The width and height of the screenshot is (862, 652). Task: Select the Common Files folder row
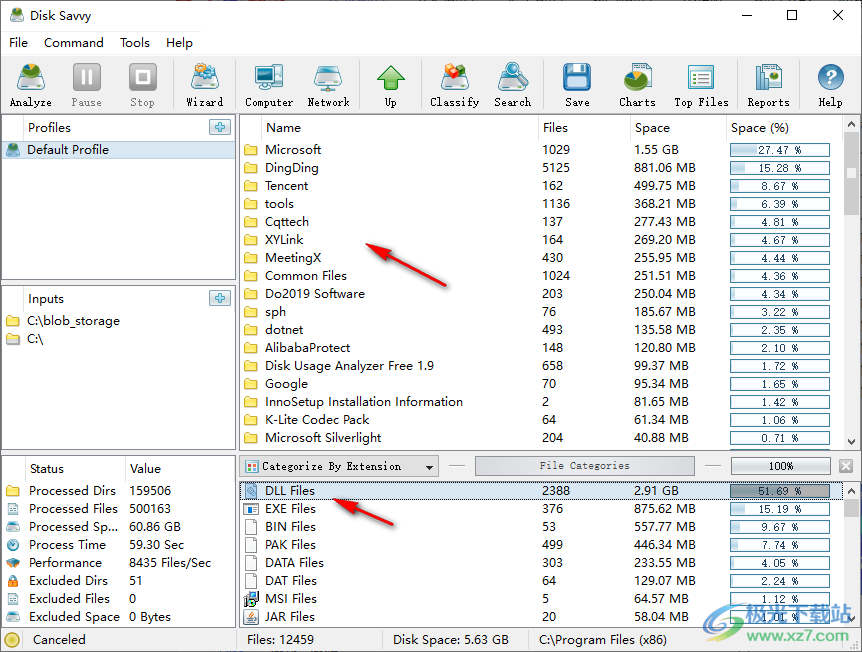tap(541, 276)
